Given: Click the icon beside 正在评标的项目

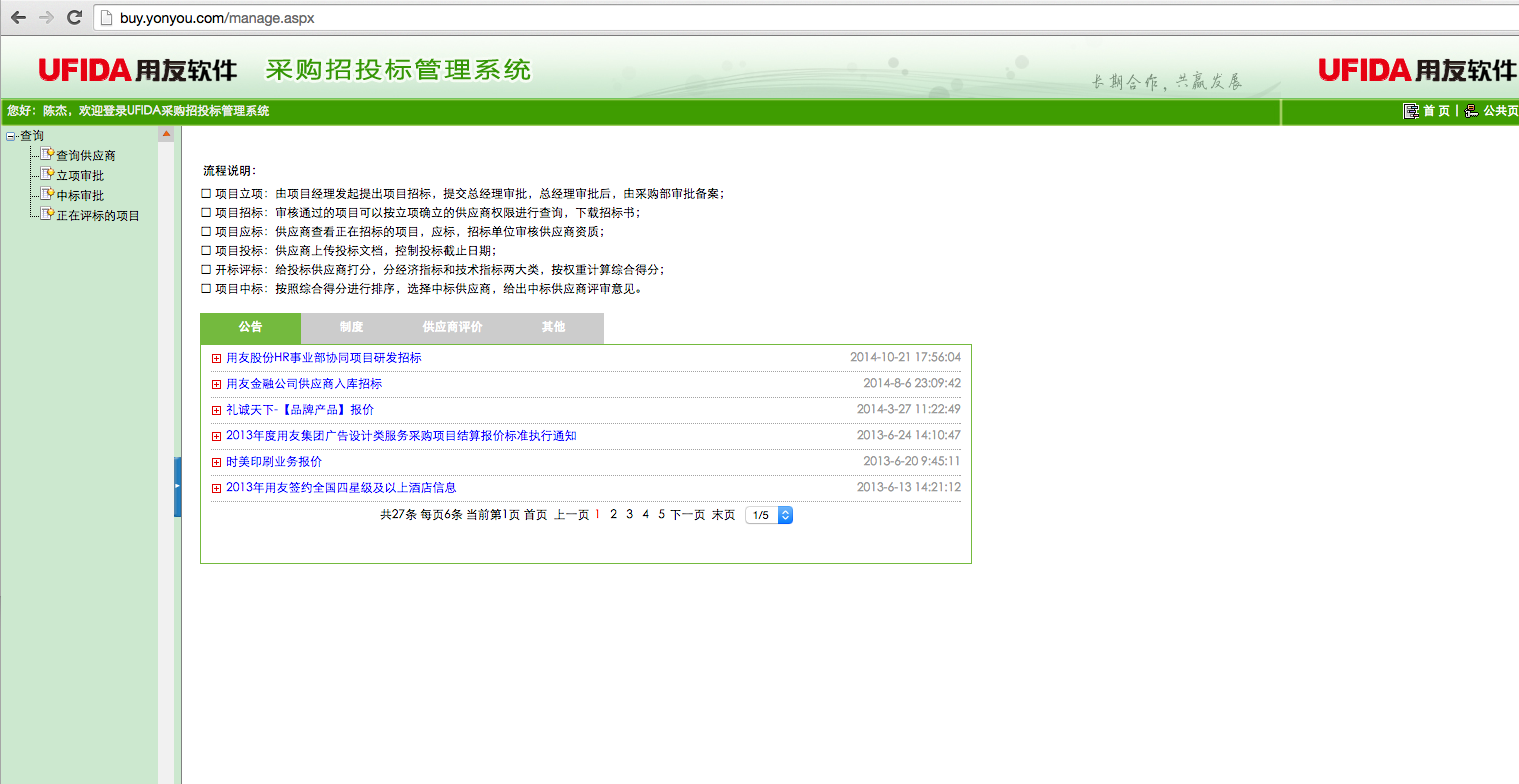Looking at the screenshot, I should (x=47, y=214).
